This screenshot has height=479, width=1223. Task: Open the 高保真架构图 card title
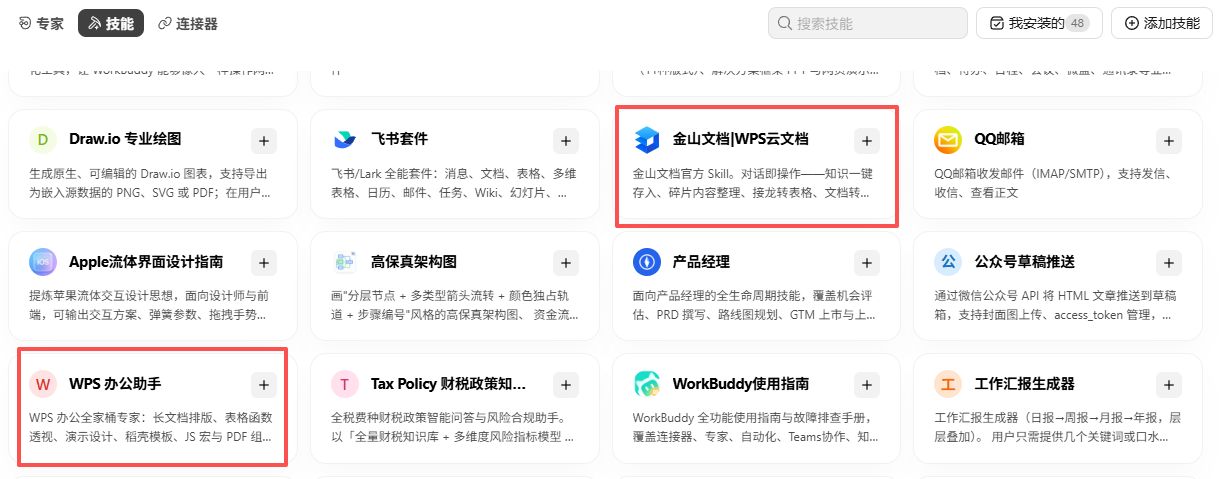414,262
